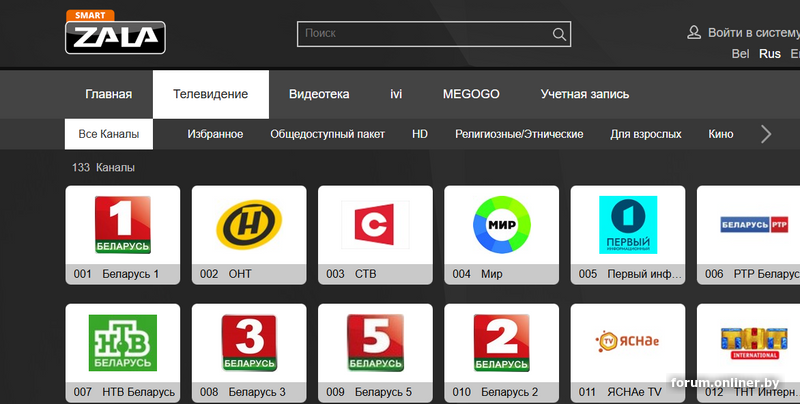
Task: Click into the Поиск search field
Action: tap(434, 34)
